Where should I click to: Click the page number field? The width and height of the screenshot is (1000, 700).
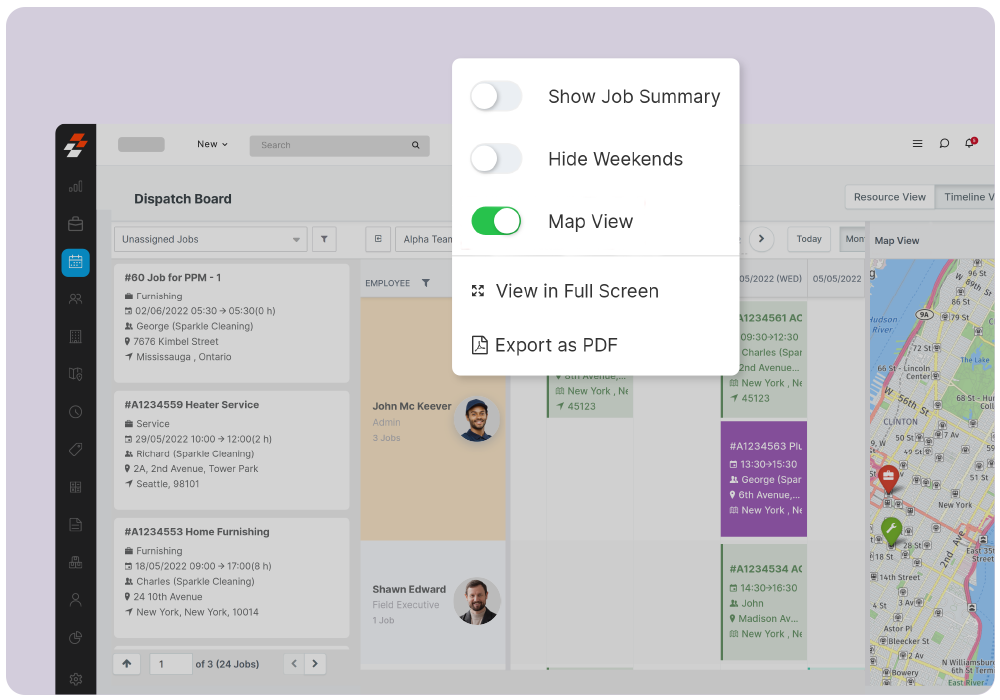tap(171, 664)
